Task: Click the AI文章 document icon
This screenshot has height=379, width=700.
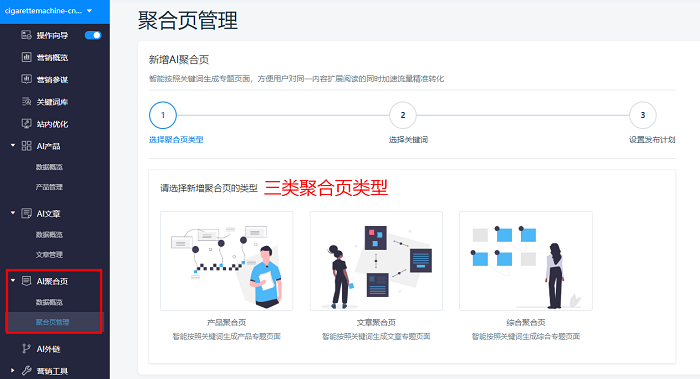Action: click(26, 213)
